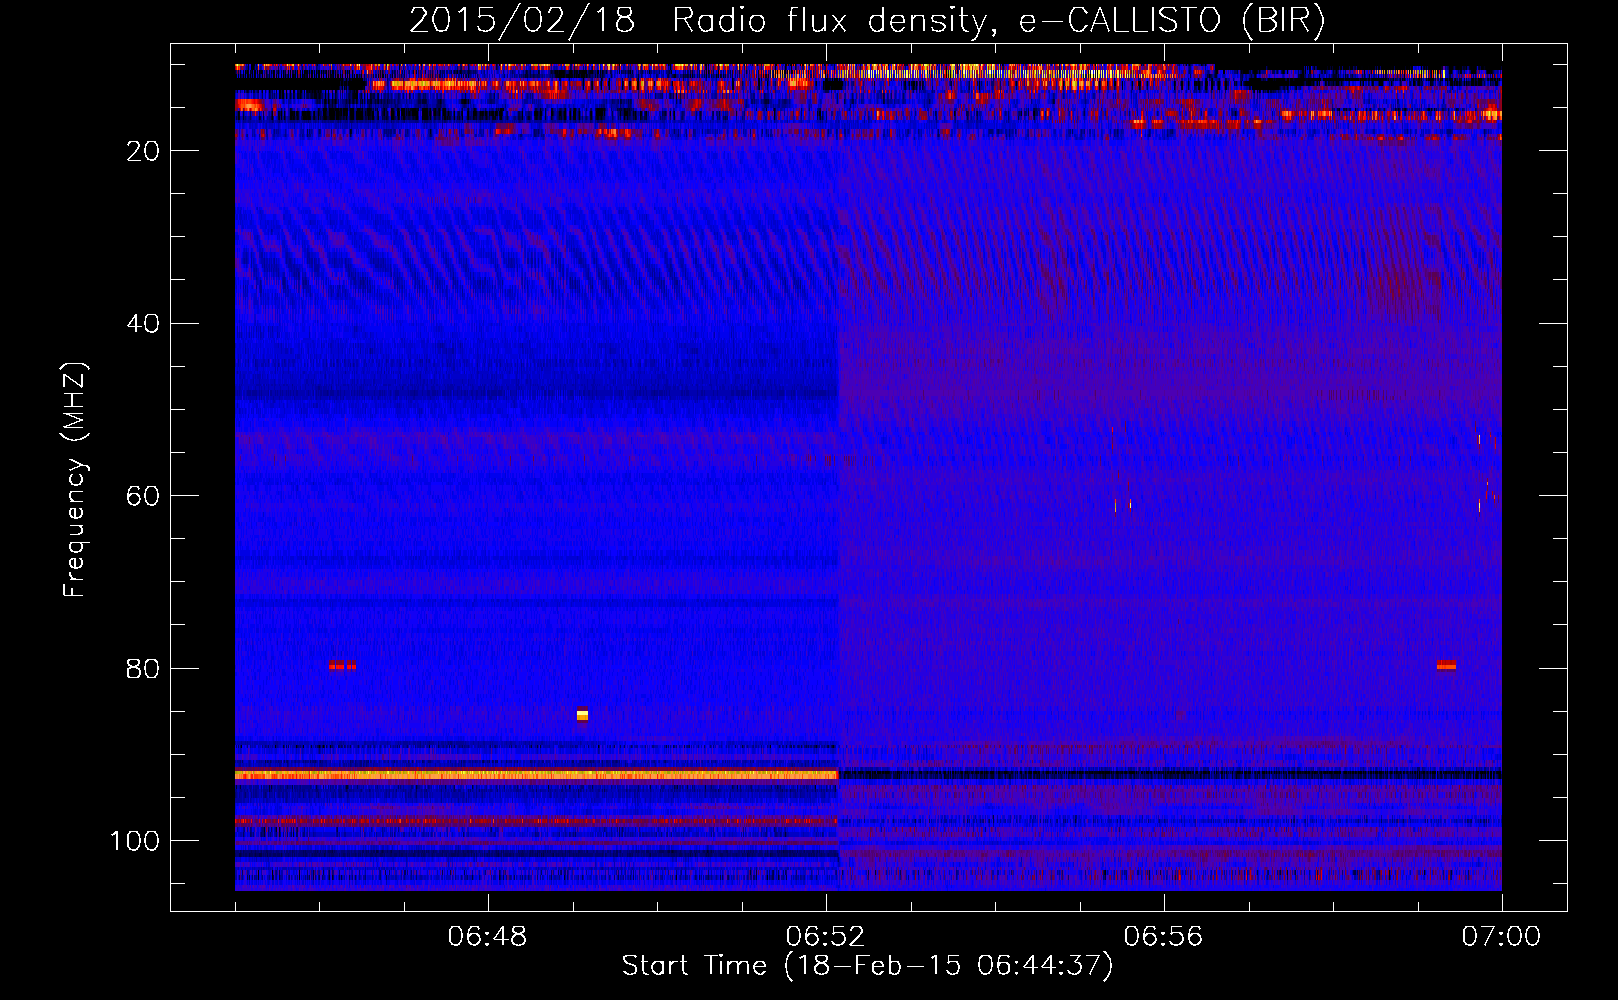Click the '07:00' time tick label
This screenshot has height=1000, width=1618.
click(x=1501, y=937)
